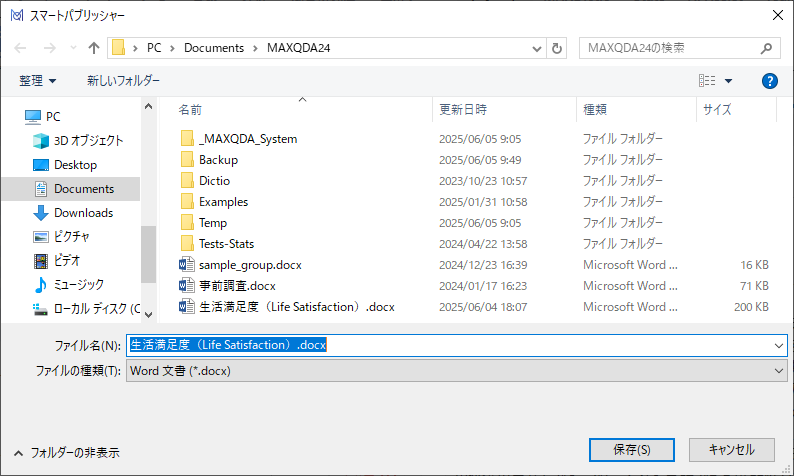Image resolution: width=794 pixels, height=476 pixels.
Task: Click the 200 KB size cell
Action: pyautogui.click(x=751, y=307)
